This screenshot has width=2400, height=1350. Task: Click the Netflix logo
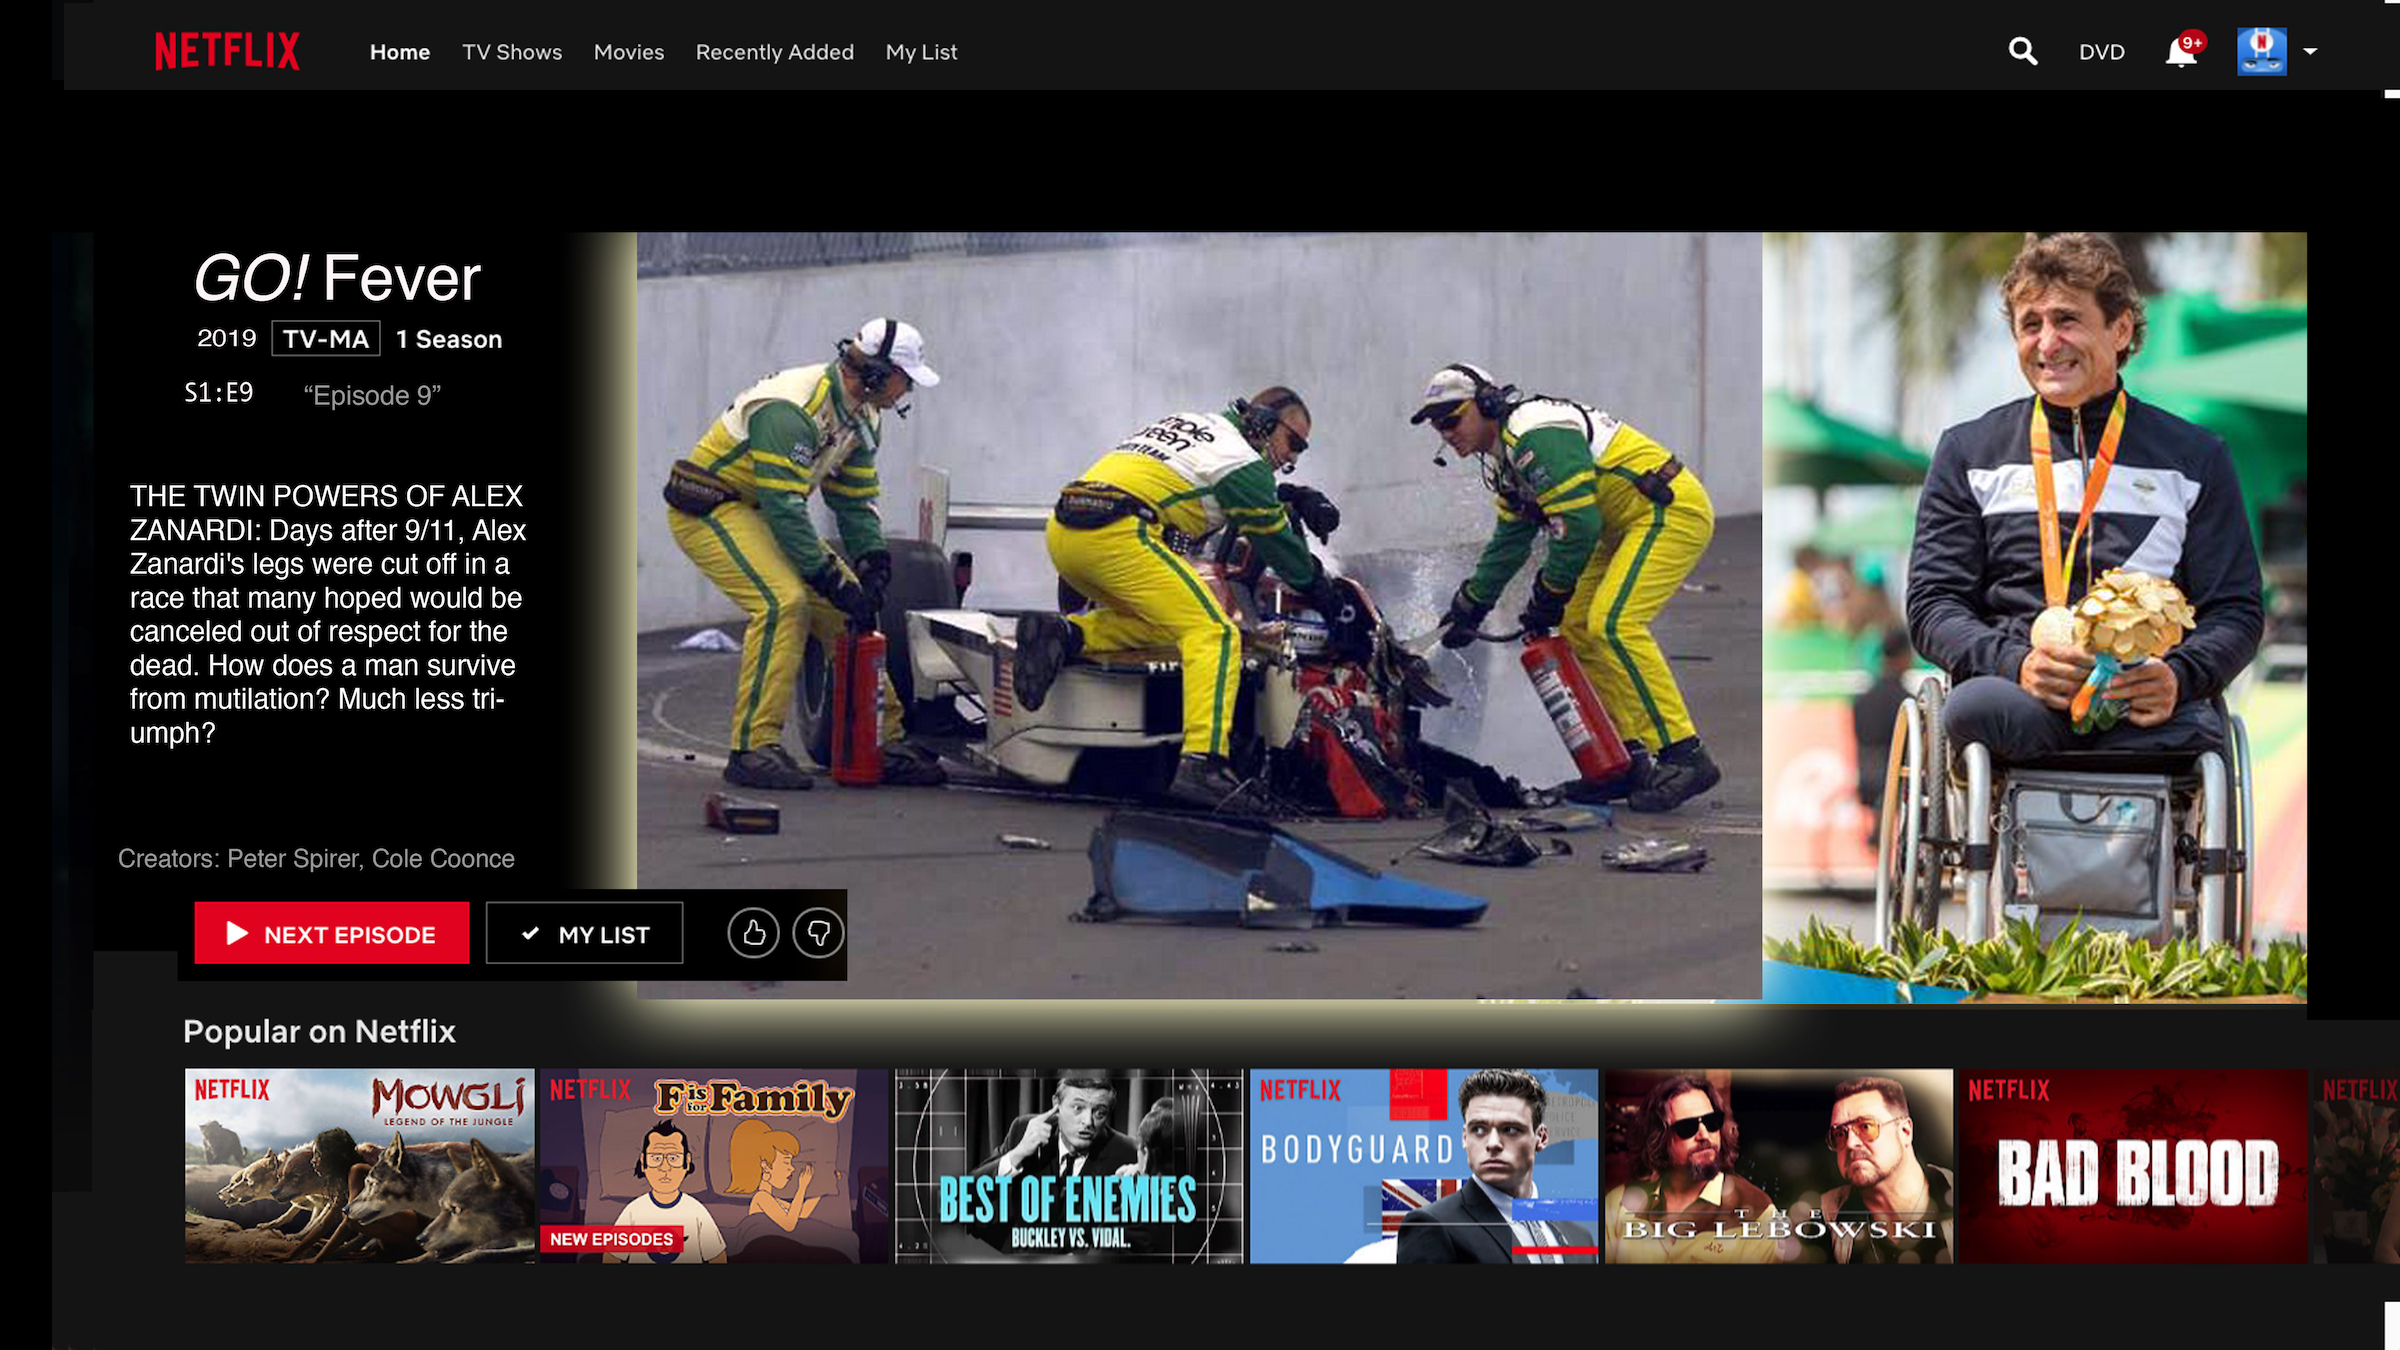pyautogui.click(x=227, y=51)
